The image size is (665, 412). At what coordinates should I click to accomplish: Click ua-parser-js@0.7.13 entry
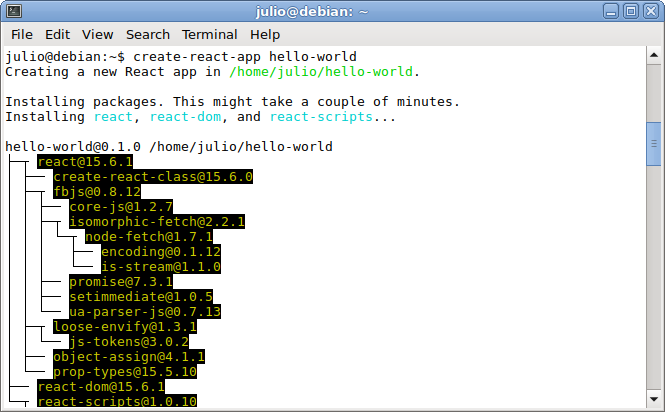145,312
